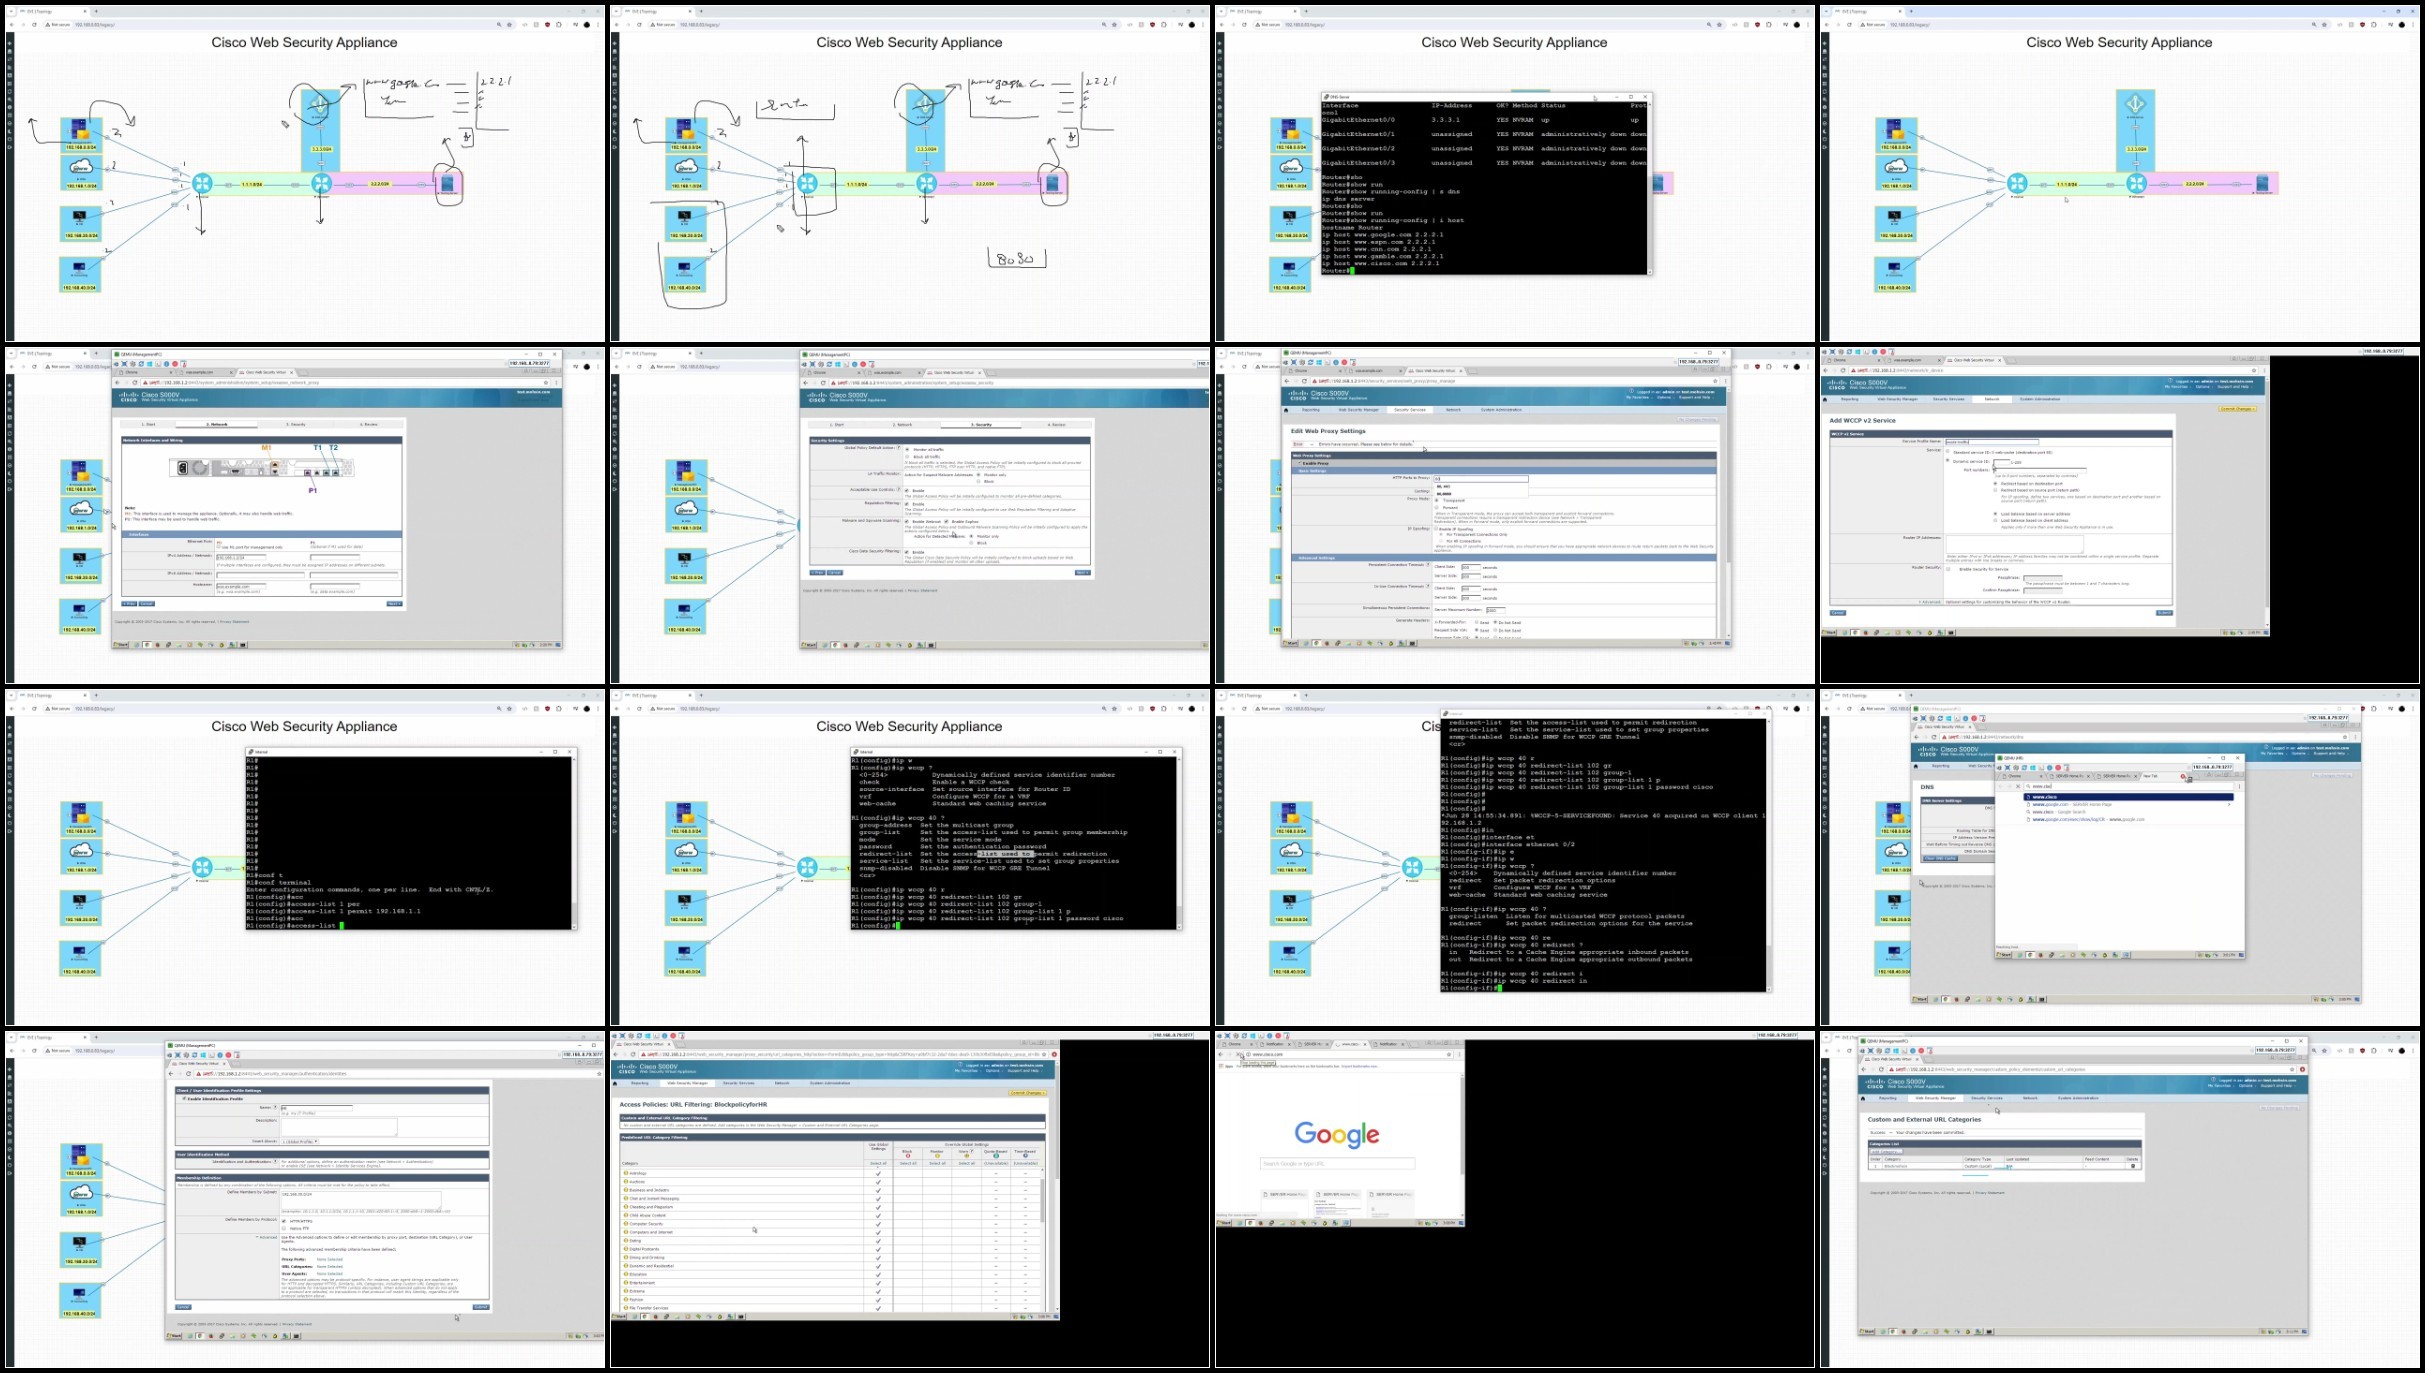Click Next in setup wizard Network step
Screen dimensions: 2425x1373
coord(394,604)
